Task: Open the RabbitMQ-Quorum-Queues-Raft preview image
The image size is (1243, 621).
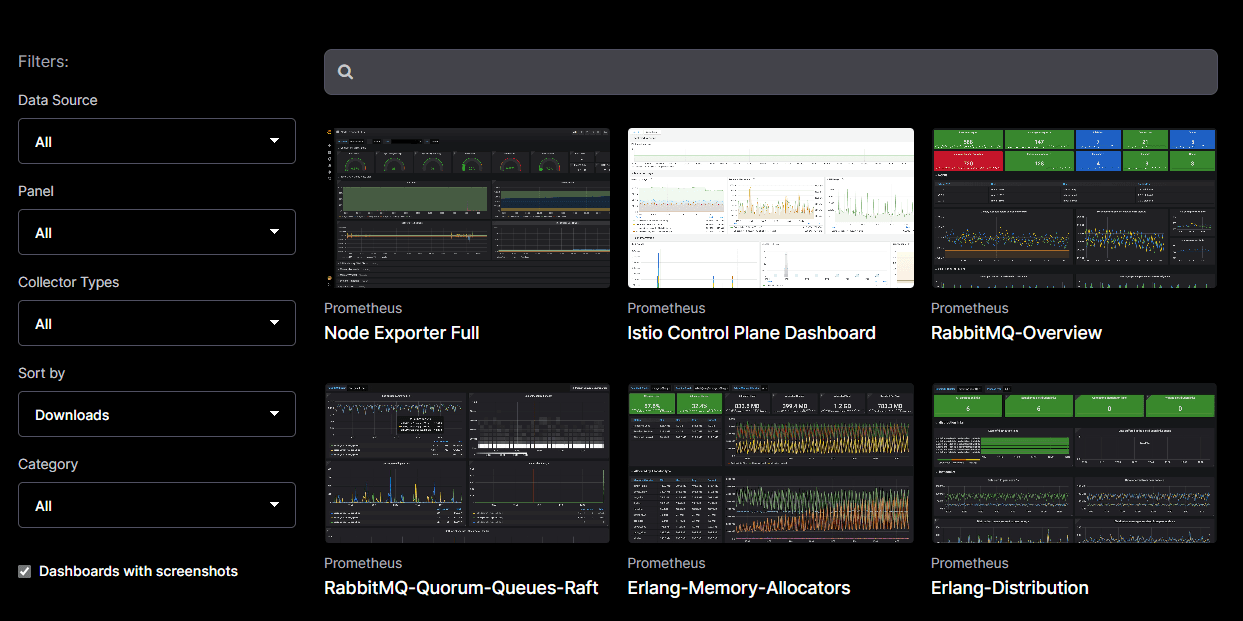Action: (x=467, y=463)
